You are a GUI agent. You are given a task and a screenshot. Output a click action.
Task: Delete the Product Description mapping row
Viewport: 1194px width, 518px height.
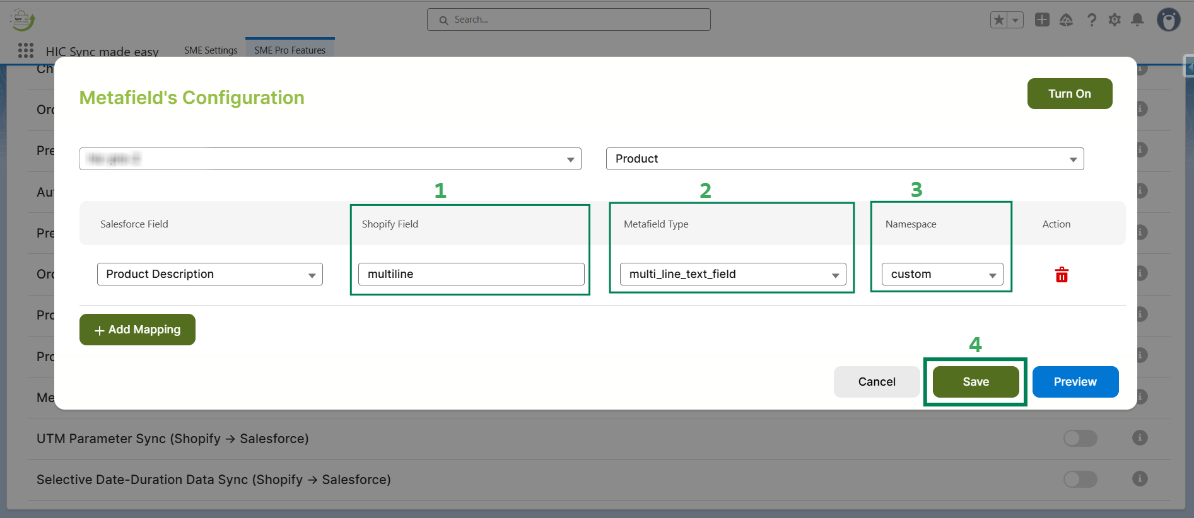(x=1061, y=275)
